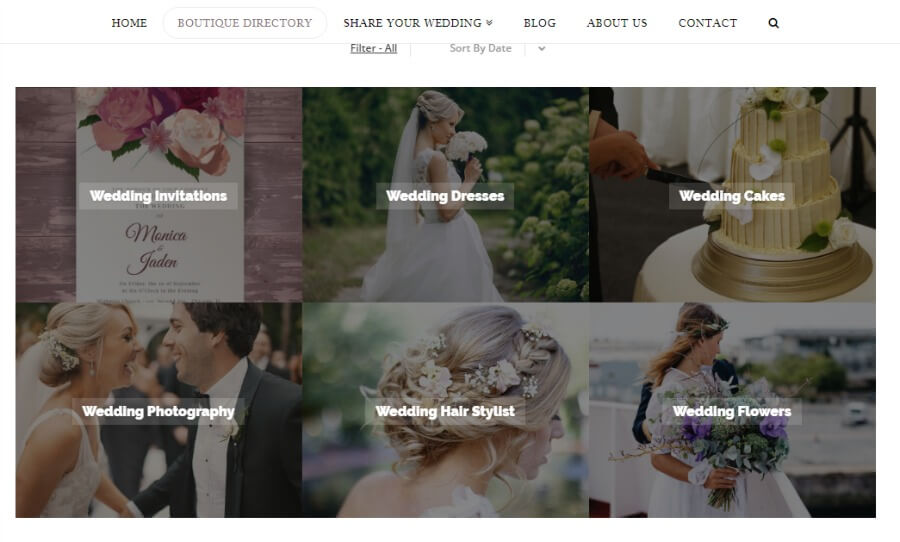Open the Contact page

point(707,23)
